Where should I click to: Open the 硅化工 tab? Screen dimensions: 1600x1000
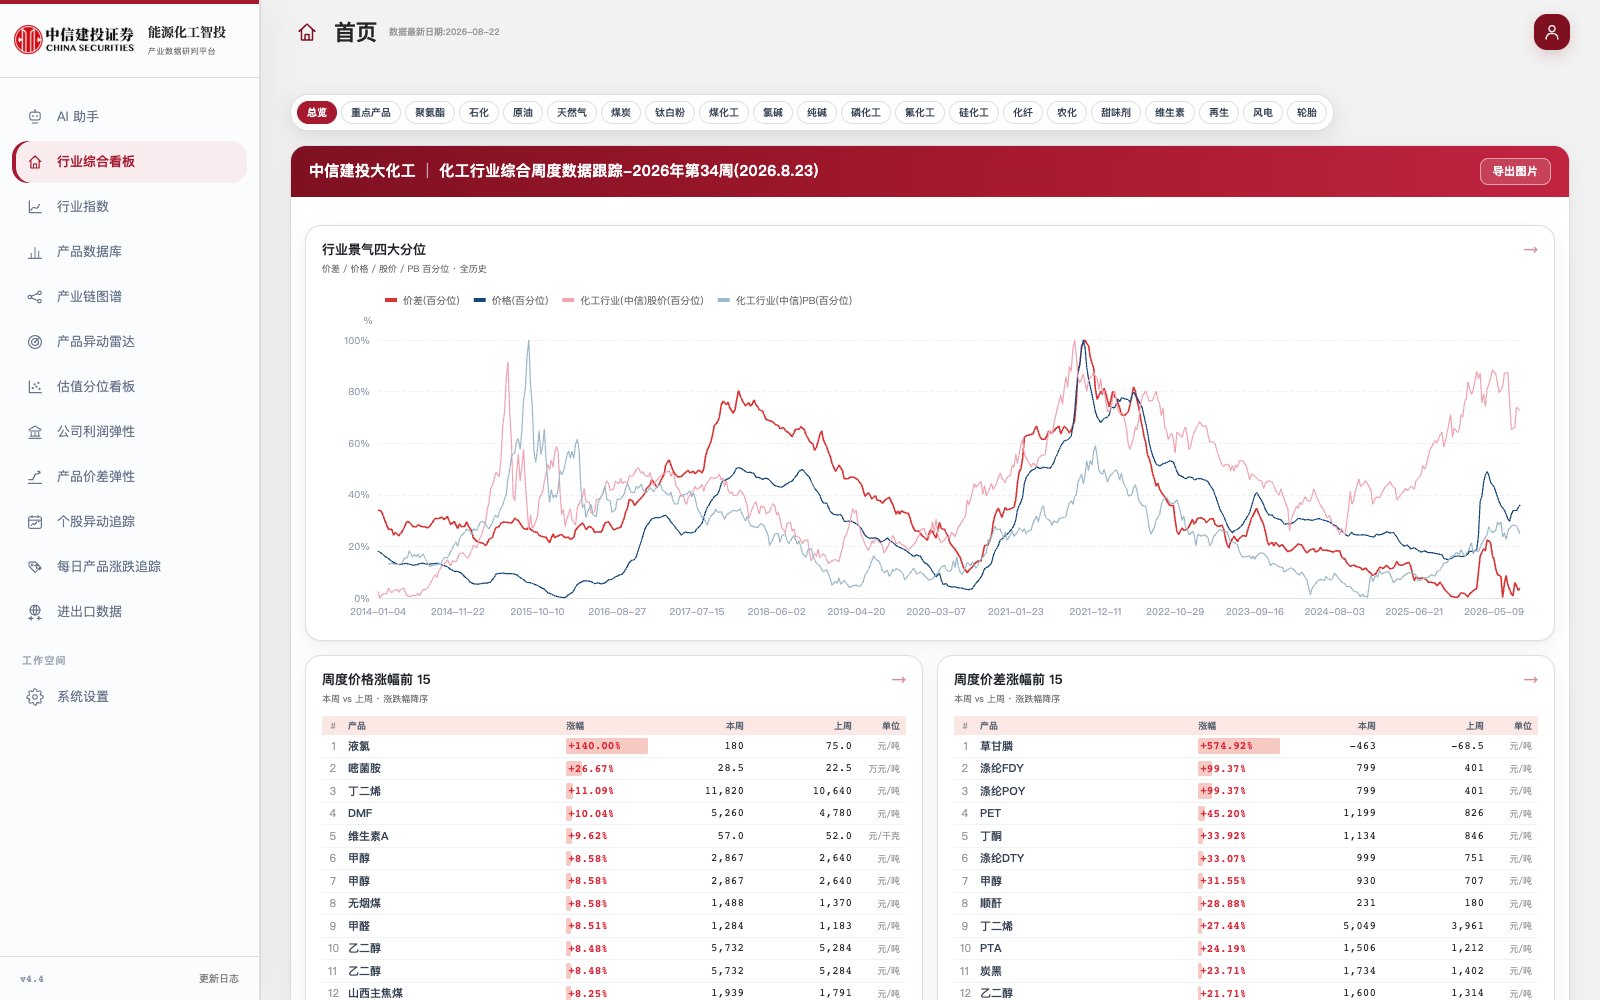[x=974, y=113]
